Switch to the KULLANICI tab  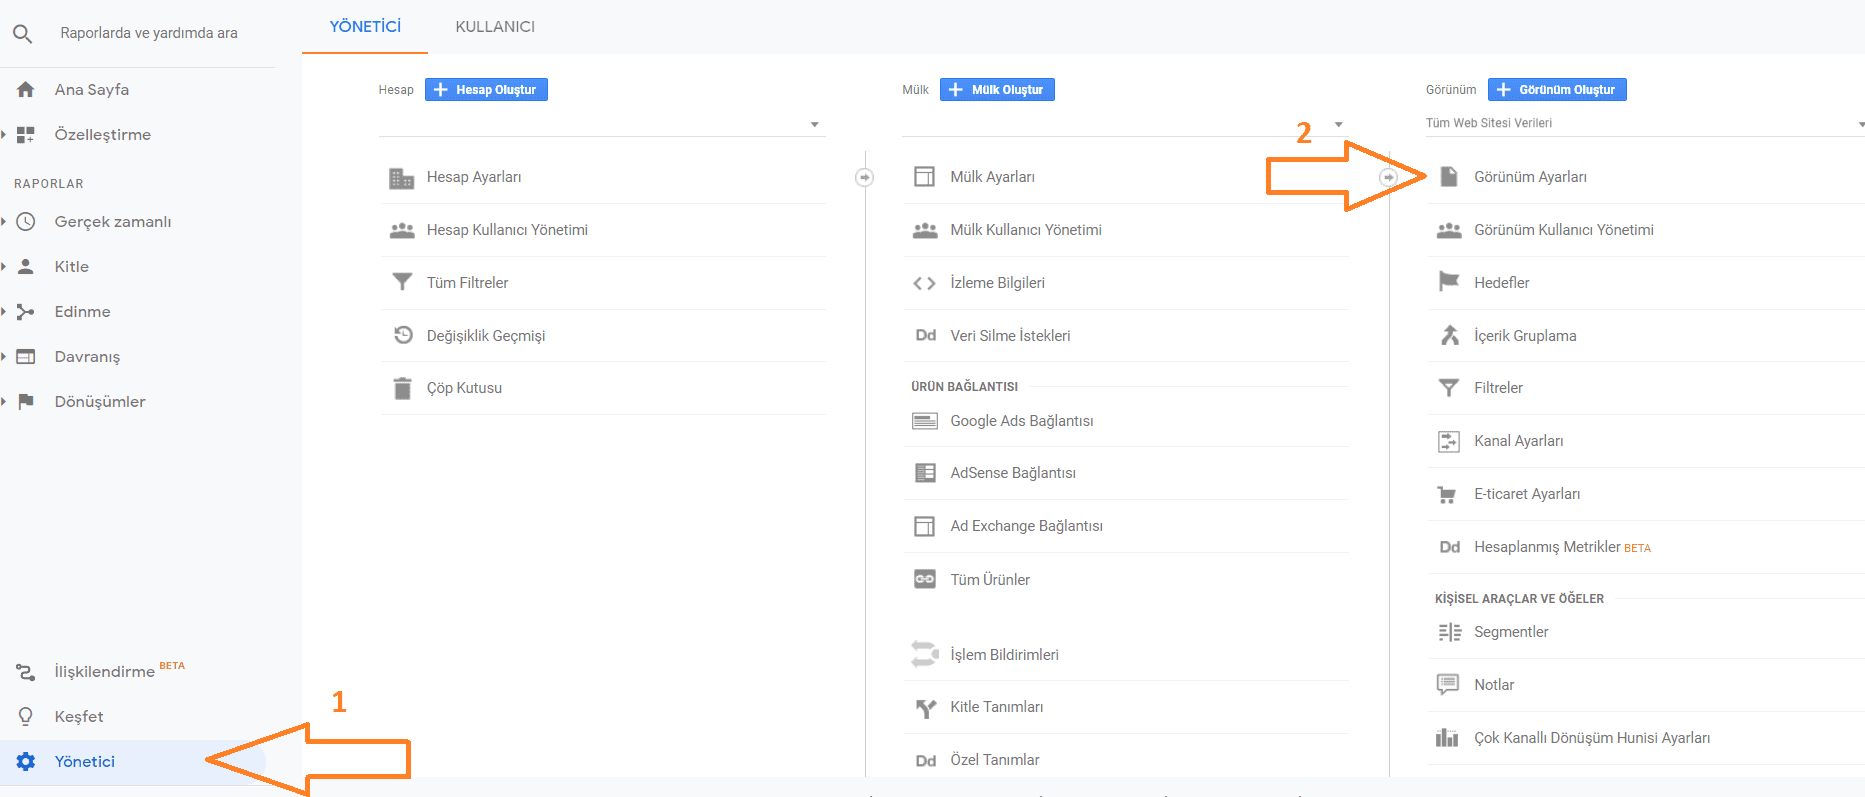[495, 27]
